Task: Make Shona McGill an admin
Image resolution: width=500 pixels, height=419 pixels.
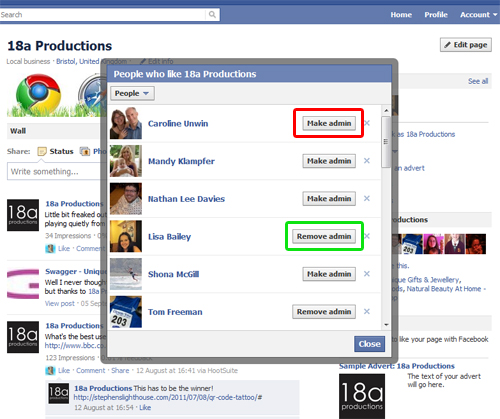Action: (x=329, y=274)
